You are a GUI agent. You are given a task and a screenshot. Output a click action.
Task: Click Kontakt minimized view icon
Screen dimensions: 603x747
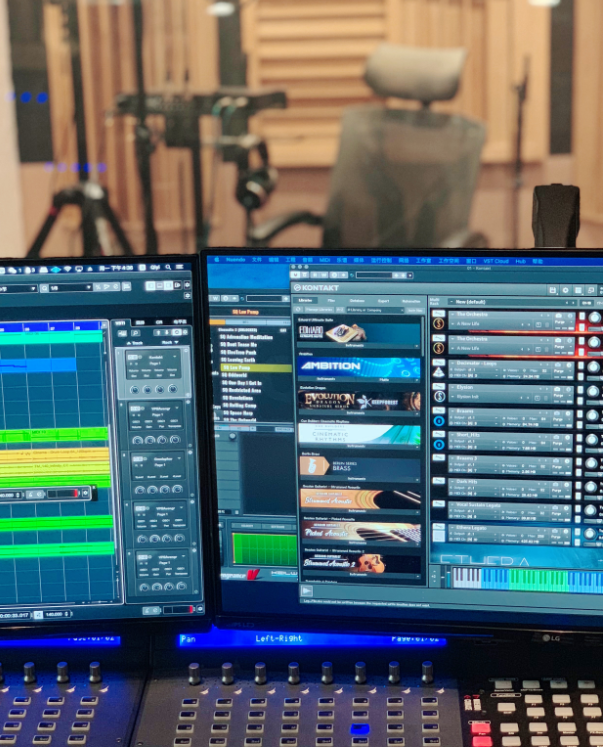[591, 290]
